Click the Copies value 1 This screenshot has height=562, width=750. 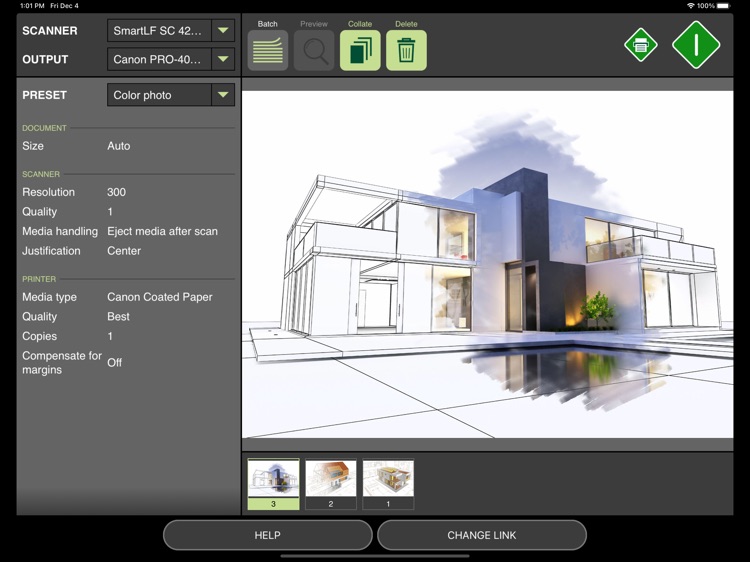[110, 336]
